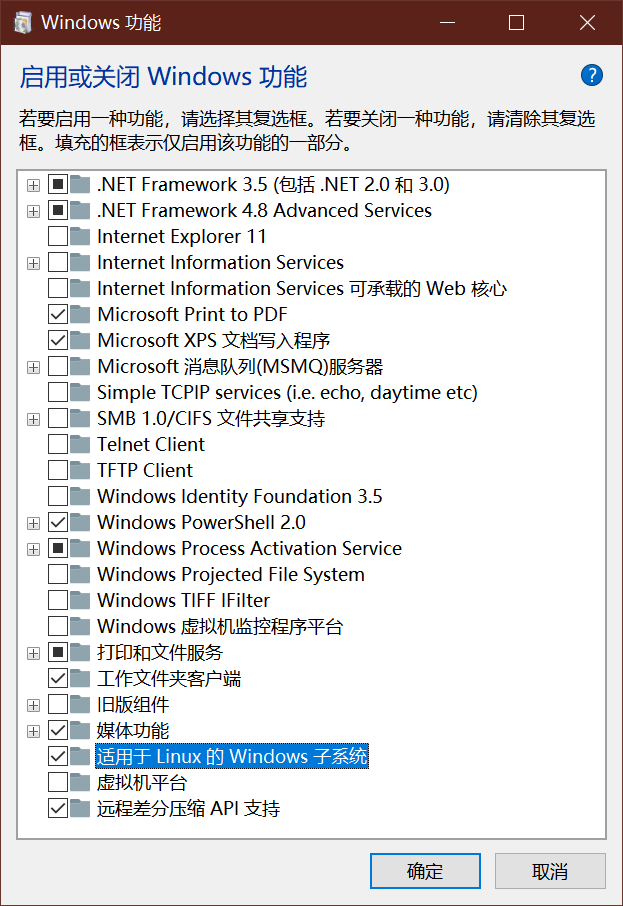Image resolution: width=623 pixels, height=906 pixels.
Task: Select the Windows Process Activation Service label
Action: click(250, 548)
